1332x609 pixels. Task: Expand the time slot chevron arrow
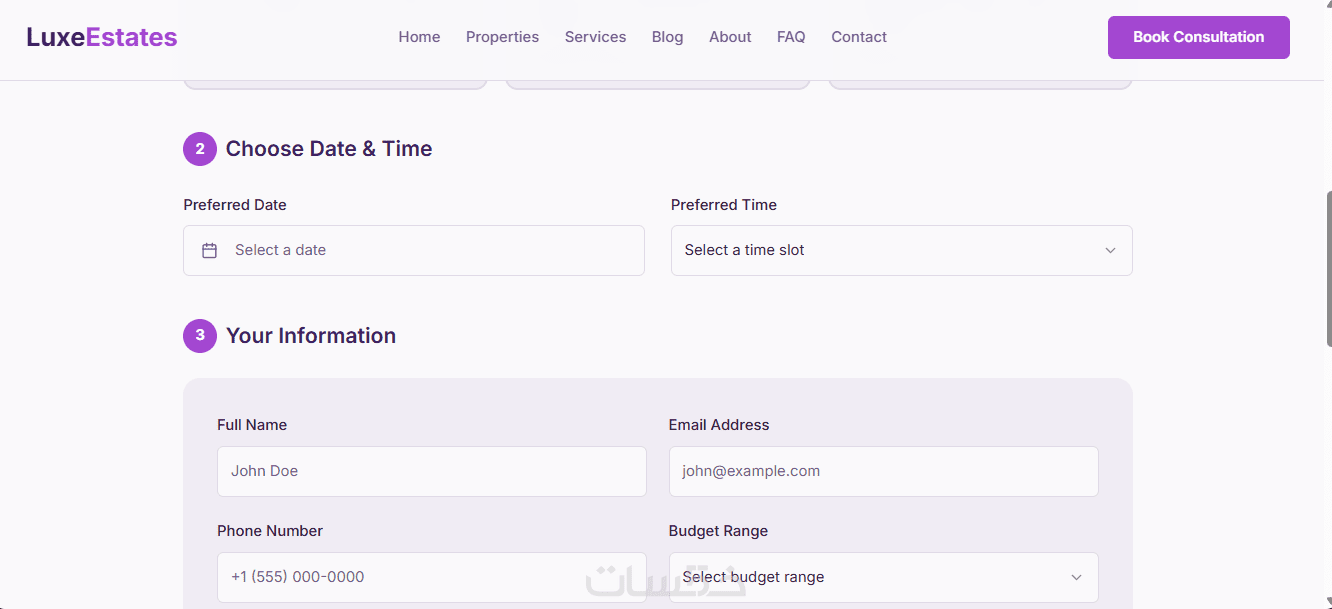(1110, 250)
